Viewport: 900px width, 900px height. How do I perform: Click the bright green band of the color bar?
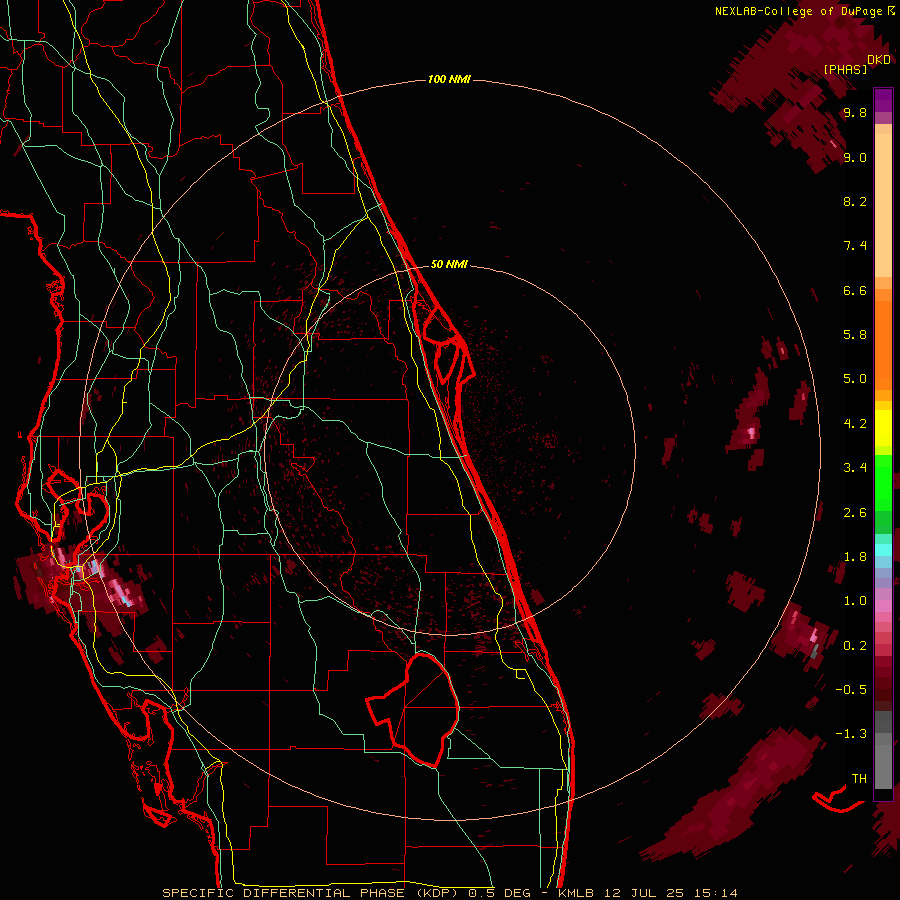883,481
